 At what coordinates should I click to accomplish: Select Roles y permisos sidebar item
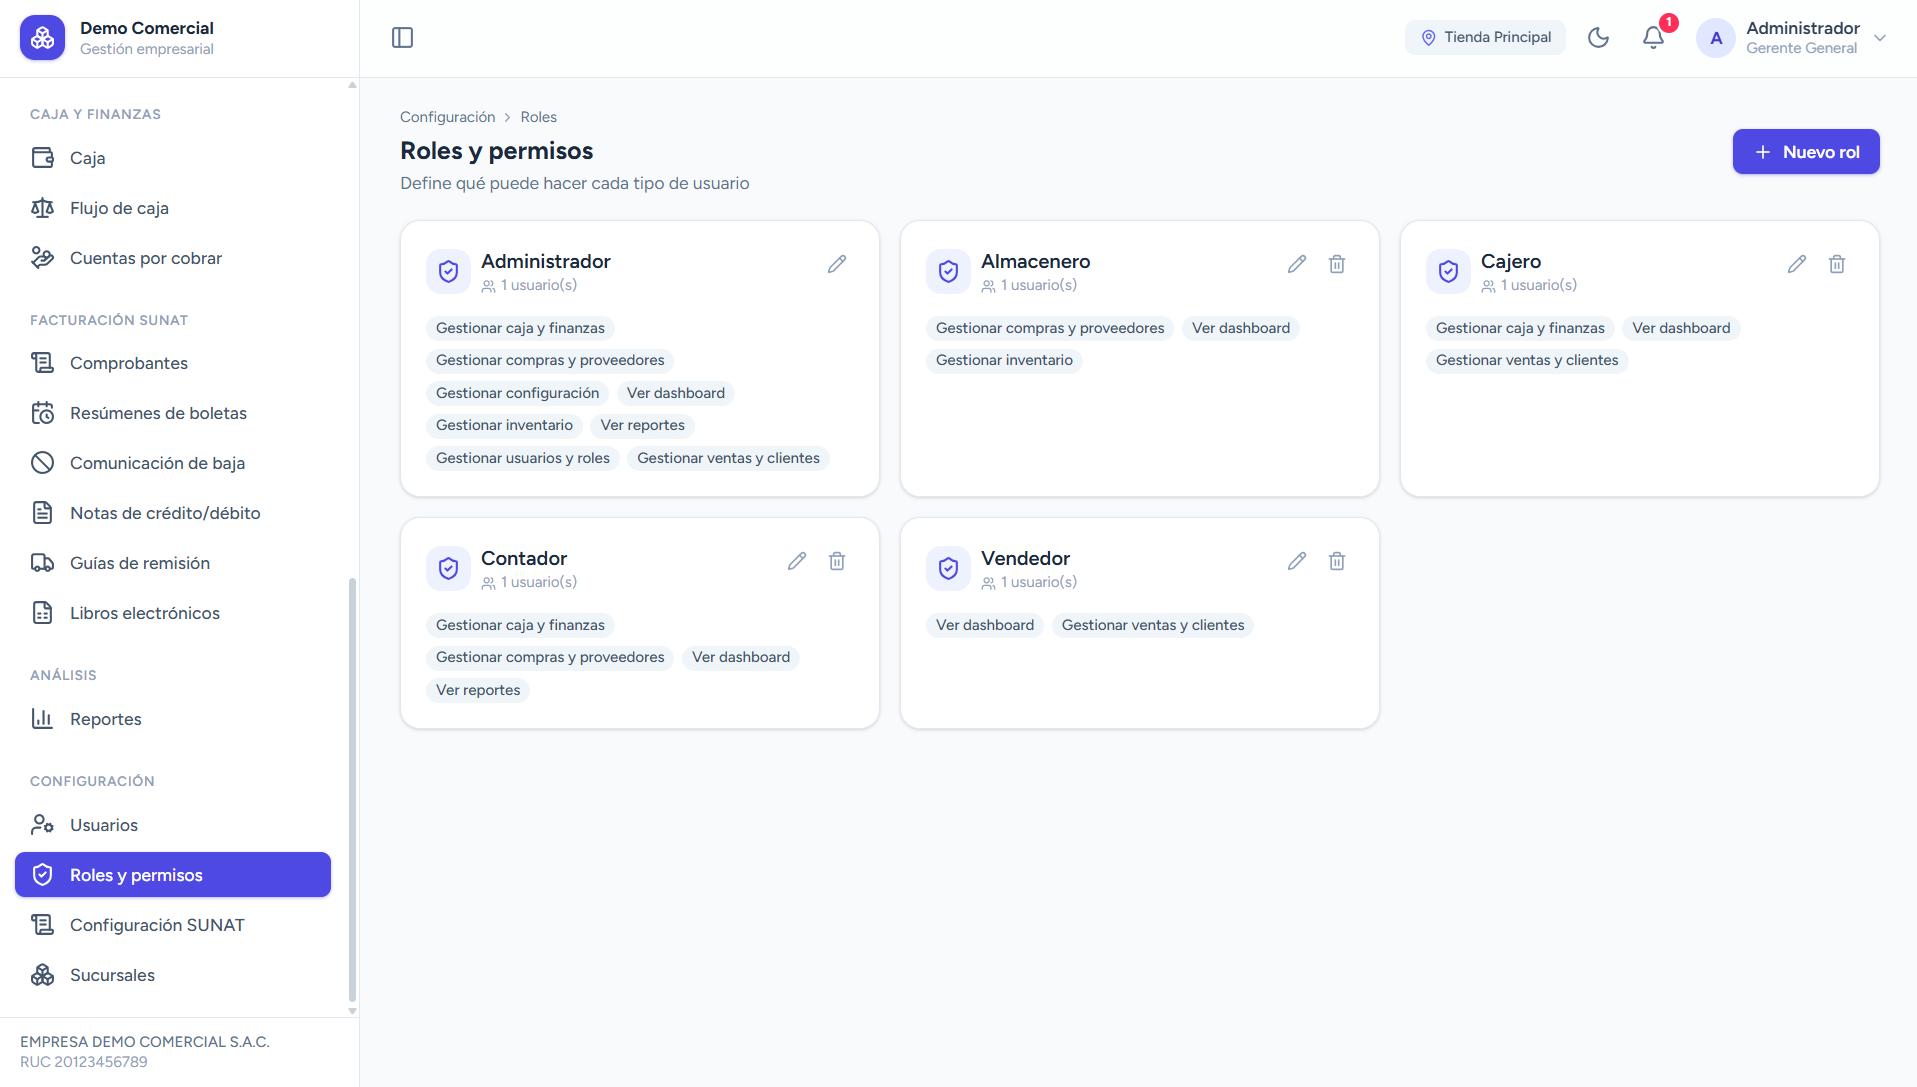(173, 875)
